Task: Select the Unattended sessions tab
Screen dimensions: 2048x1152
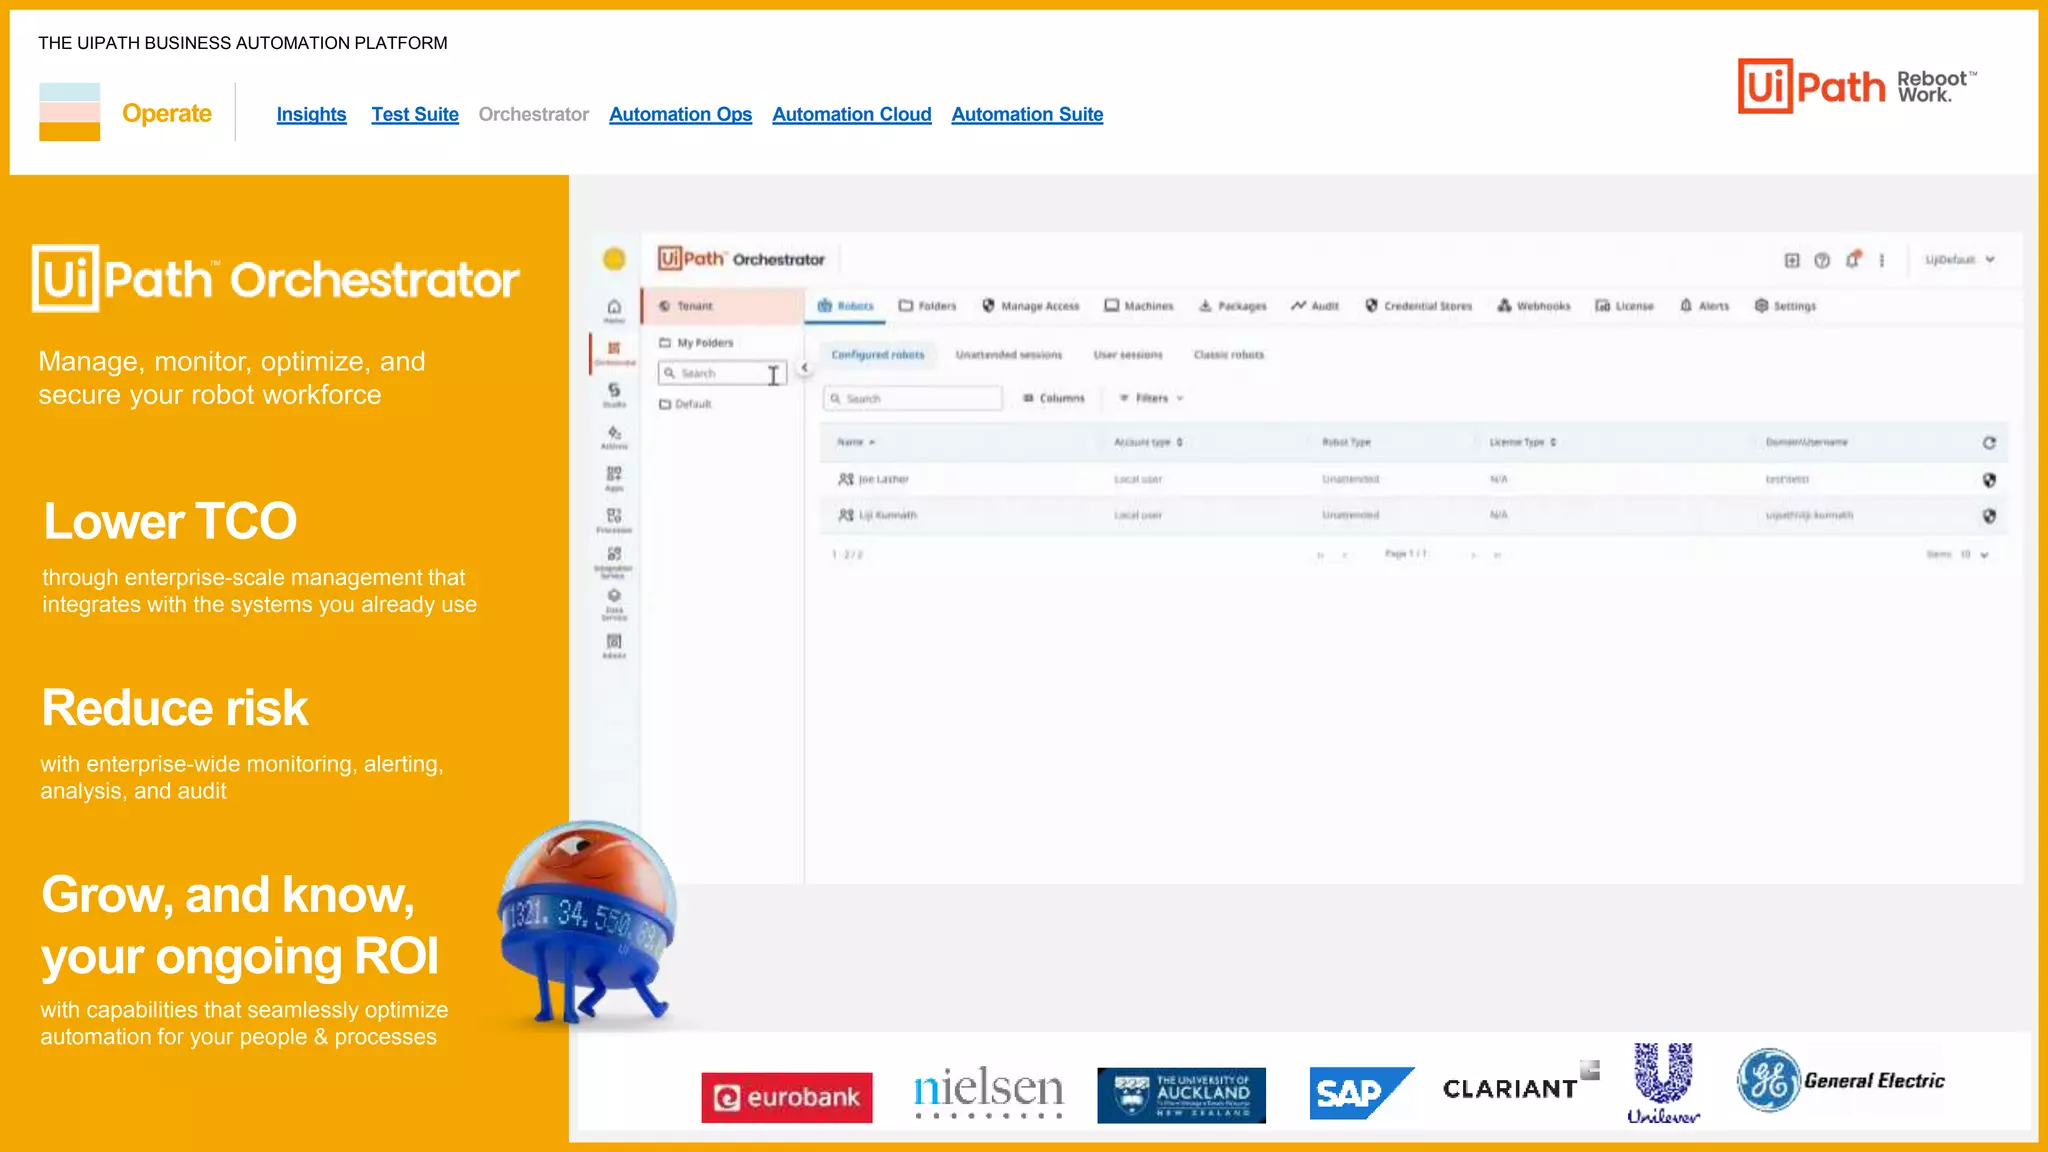Action: (1008, 355)
